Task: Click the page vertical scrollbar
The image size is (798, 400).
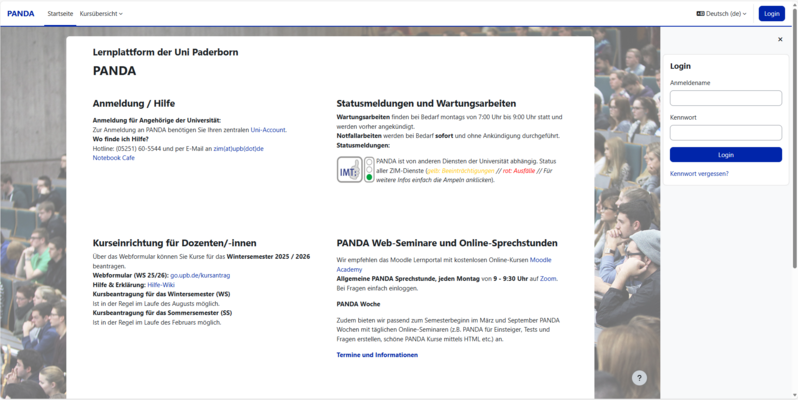Action: (794, 137)
